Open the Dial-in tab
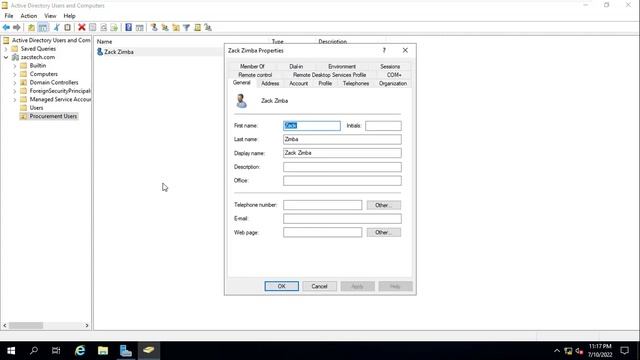Image resolution: width=640 pixels, height=360 pixels. (296, 66)
